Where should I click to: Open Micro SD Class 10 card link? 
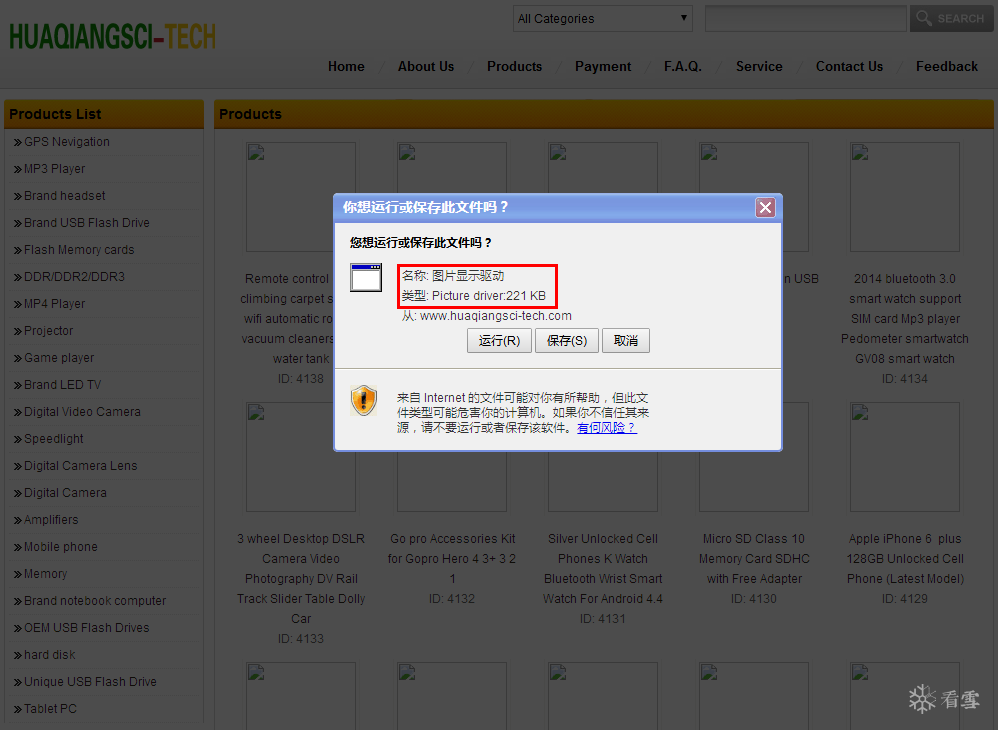(x=754, y=558)
